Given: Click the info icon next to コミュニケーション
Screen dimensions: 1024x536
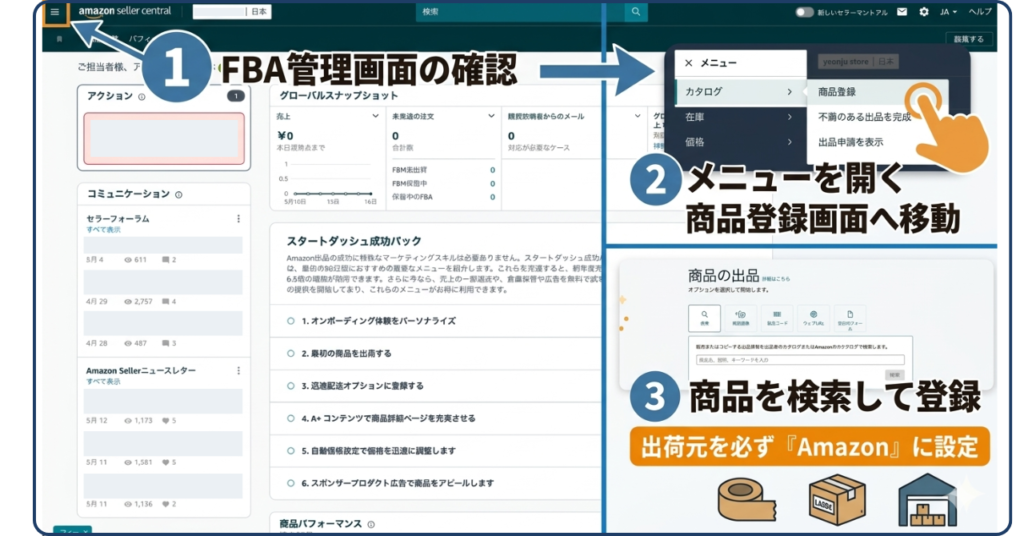Looking at the screenshot, I should [179, 195].
